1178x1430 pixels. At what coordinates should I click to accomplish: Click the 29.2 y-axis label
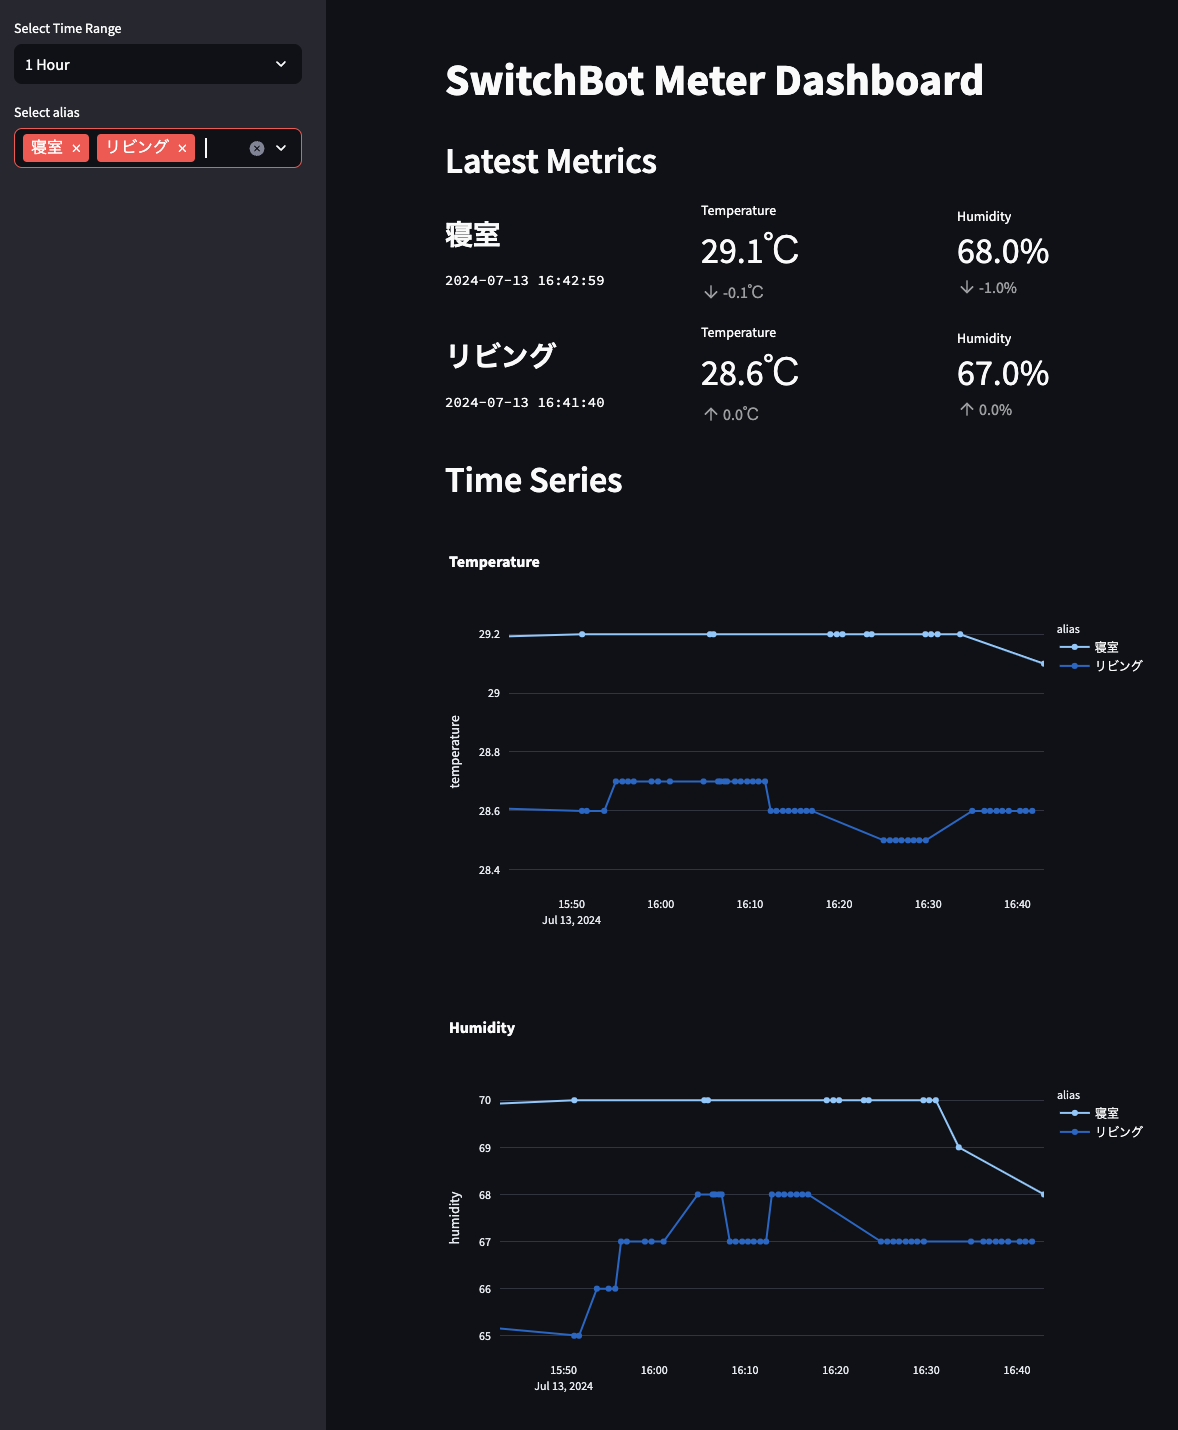point(489,635)
